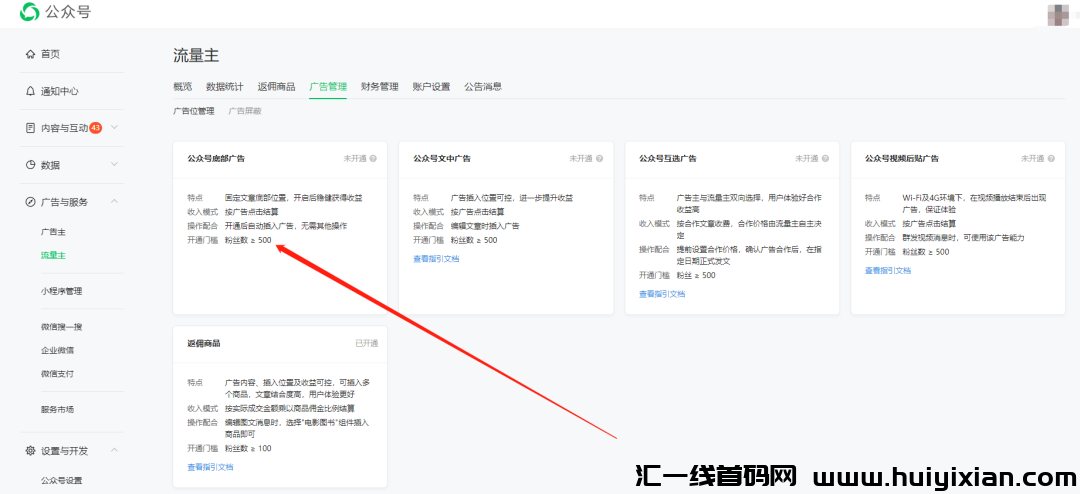Click the 数据 clock icon in sidebar

point(31,165)
